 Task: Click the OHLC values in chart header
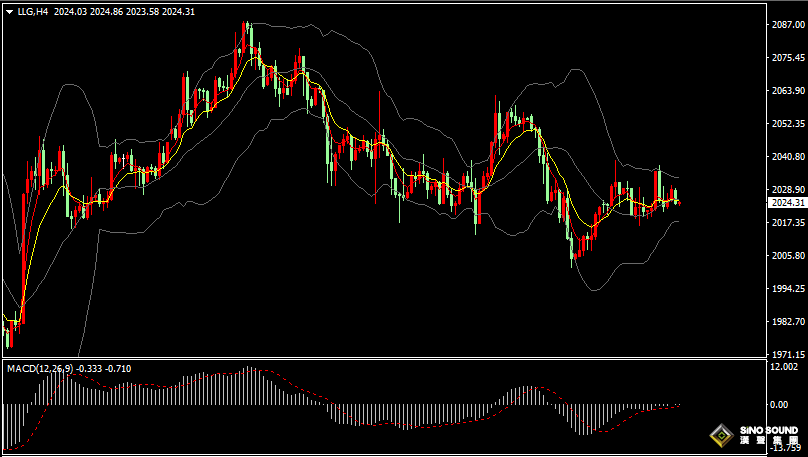click(x=124, y=12)
